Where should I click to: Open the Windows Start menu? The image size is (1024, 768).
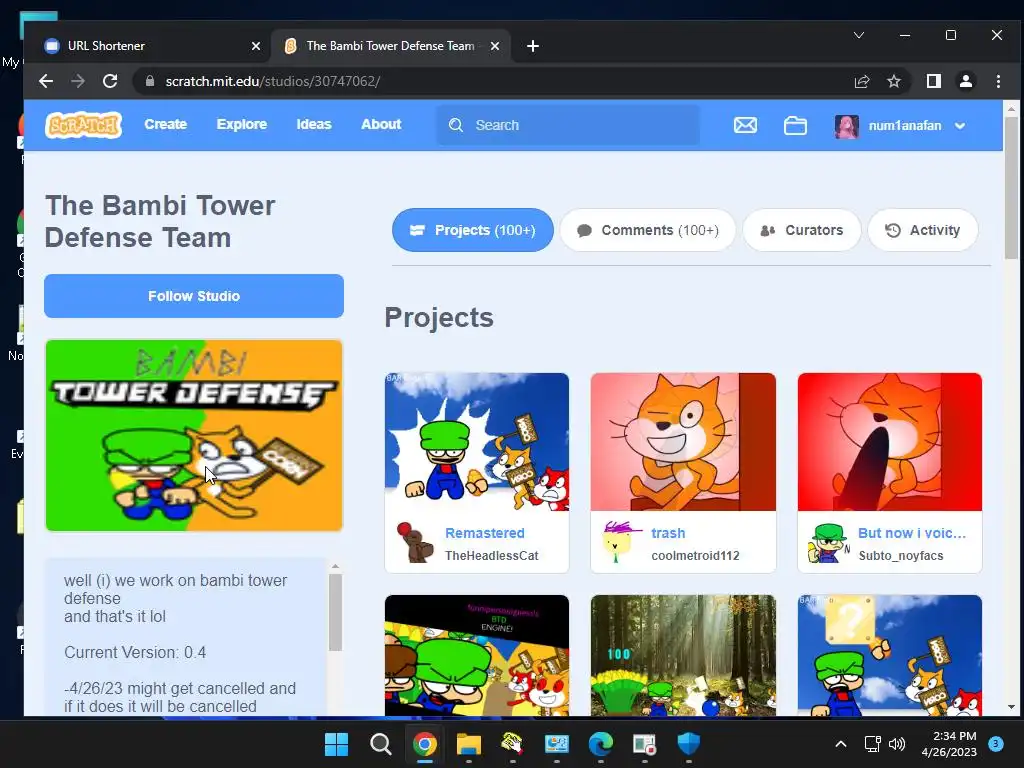[x=336, y=744]
